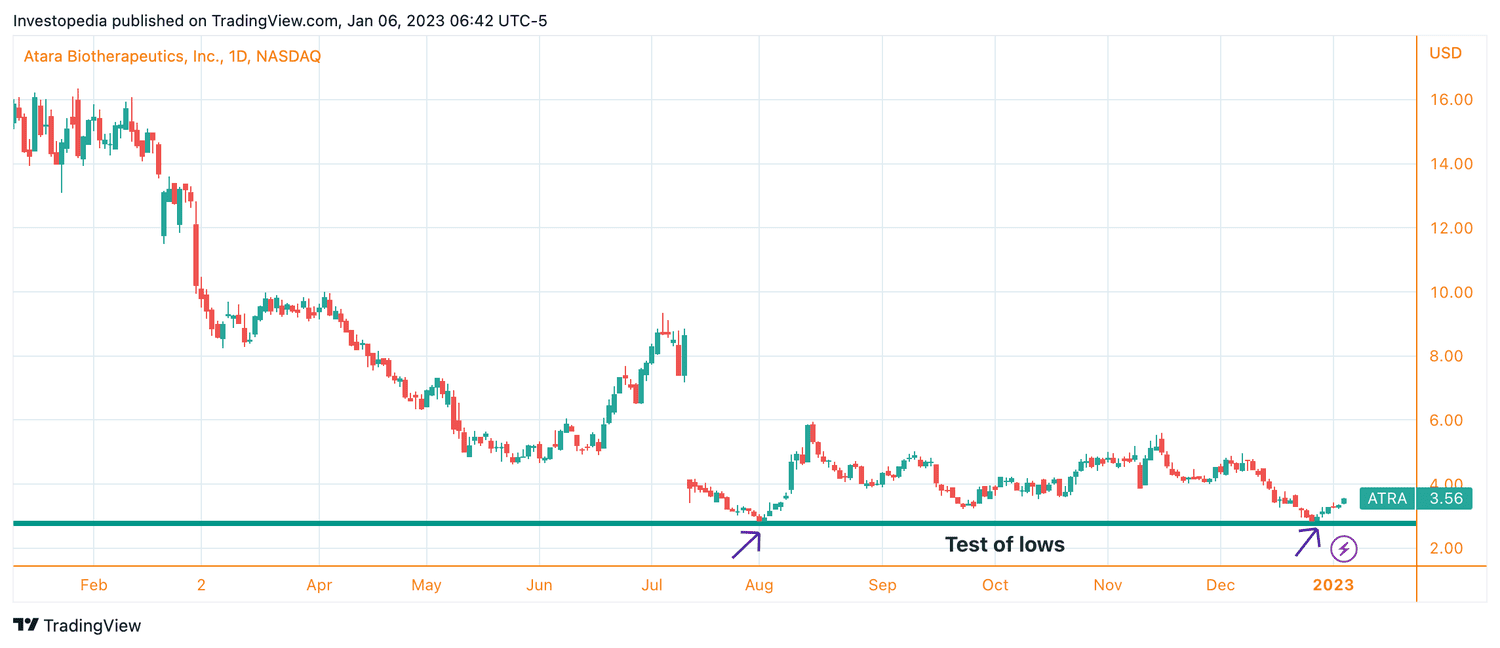Select the green horizontal support line

(714, 523)
